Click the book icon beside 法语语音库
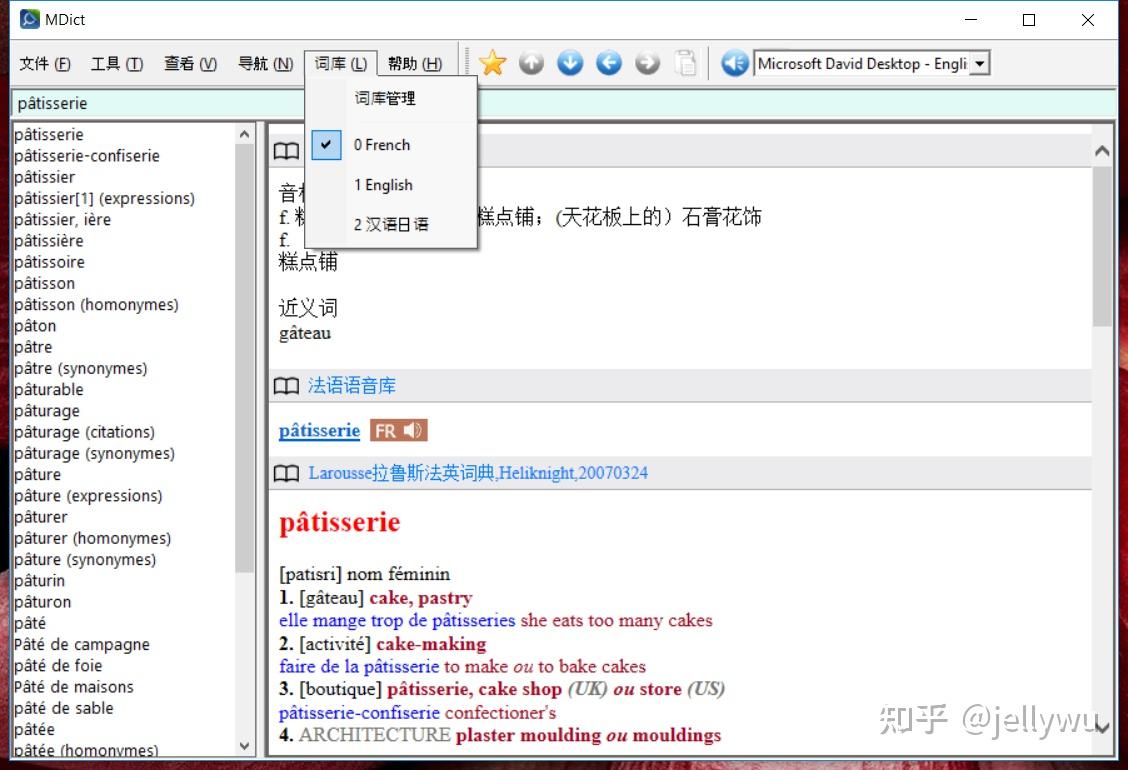 pos(286,385)
